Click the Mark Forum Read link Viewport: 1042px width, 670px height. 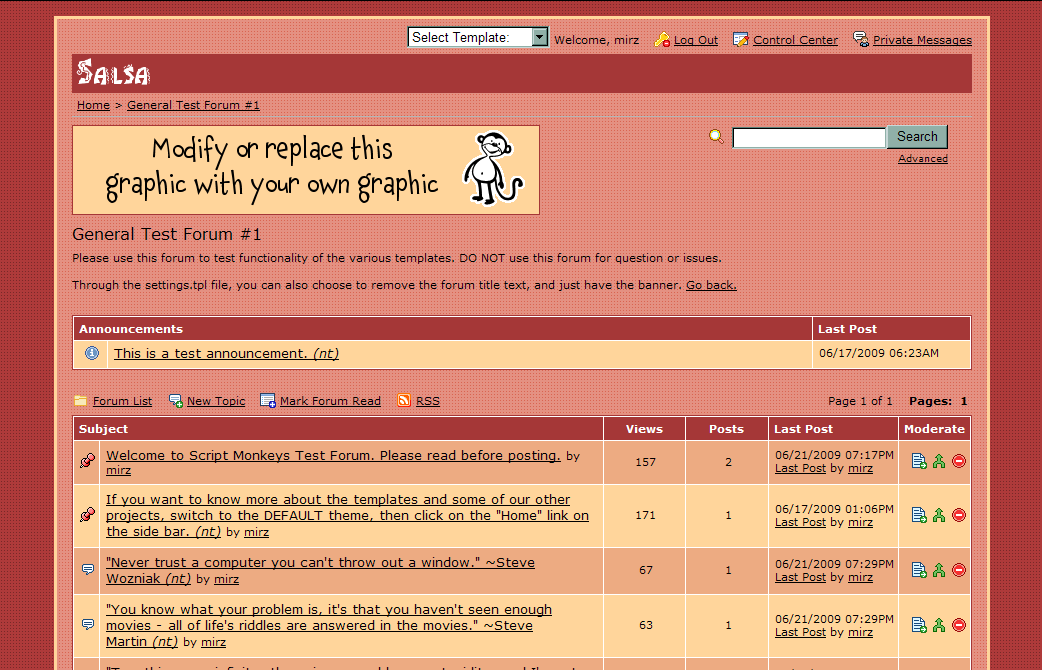(x=330, y=401)
